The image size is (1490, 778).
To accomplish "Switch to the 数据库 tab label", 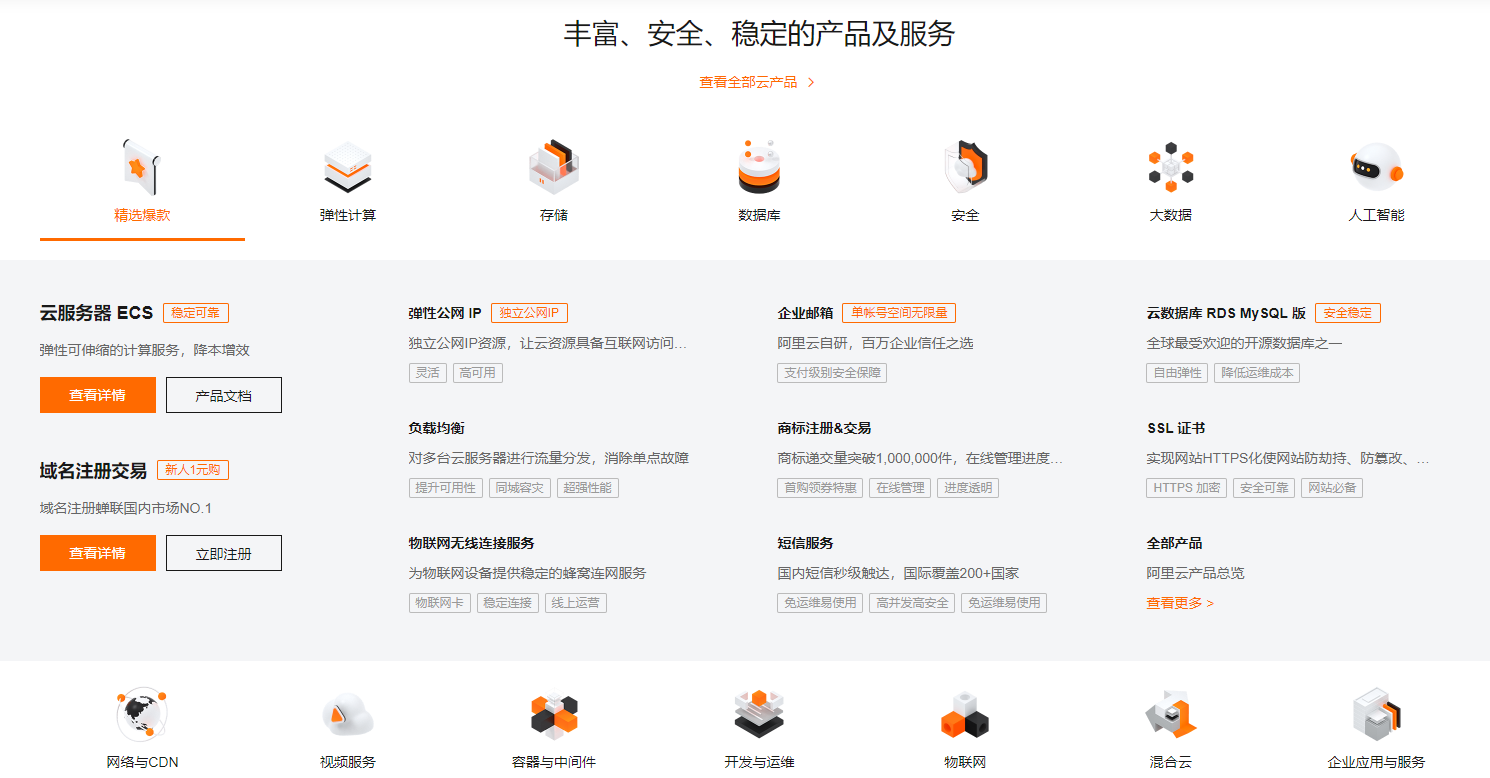I will pyautogui.click(x=759, y=215).
